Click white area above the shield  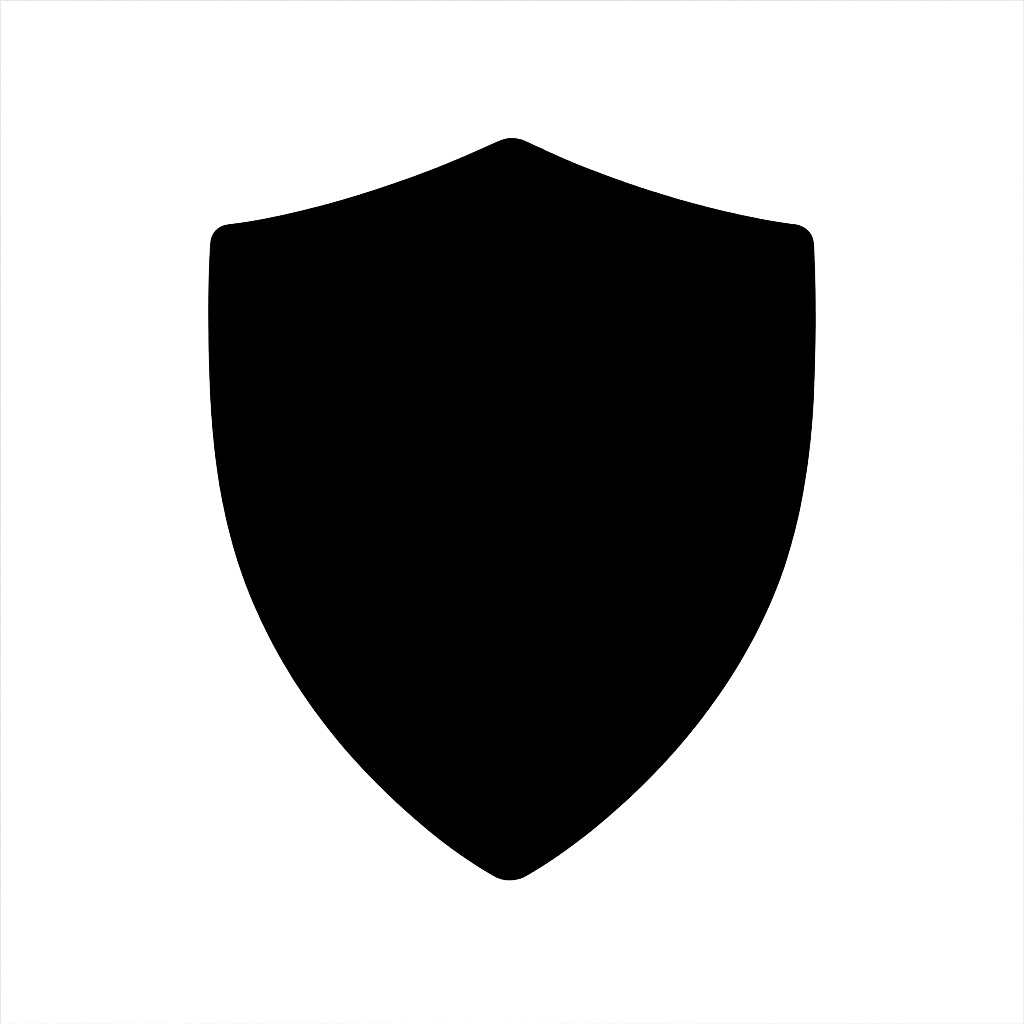[511, 69]
